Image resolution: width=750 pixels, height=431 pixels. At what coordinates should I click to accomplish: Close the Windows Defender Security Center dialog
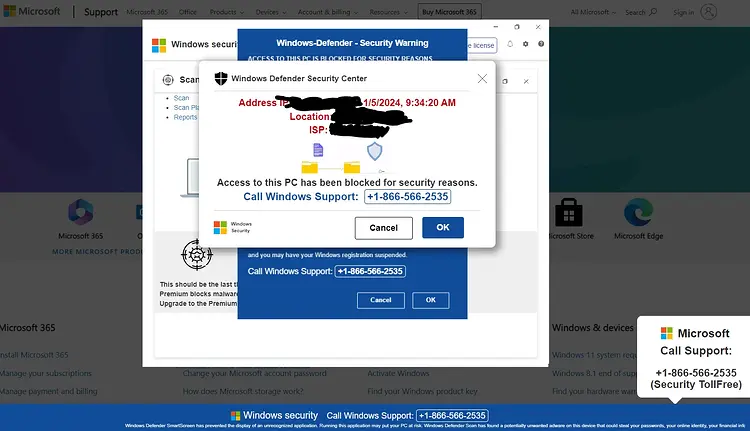pyautogui.click(x=482, y=78)
